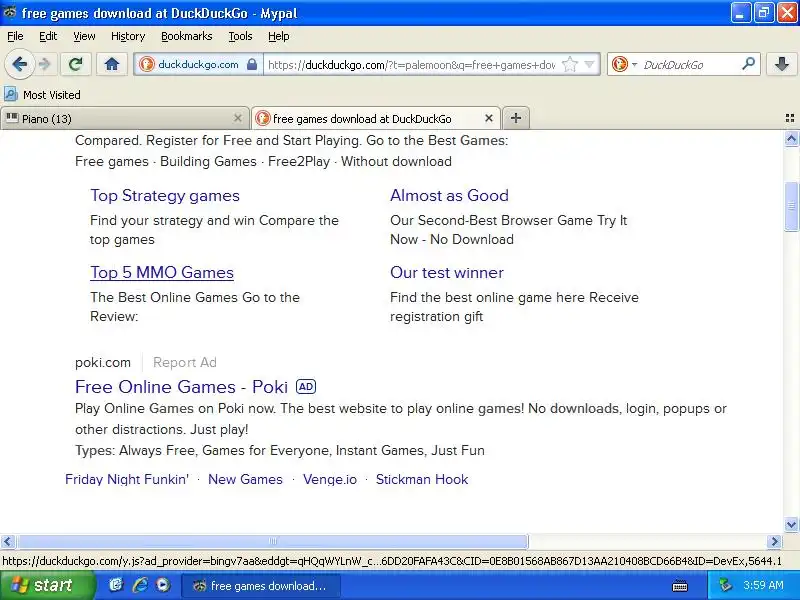This screenshot has width=800, height=600.
Task: Launch Internet Explorer from Quick Launch
Action: pyautogui.click(x=140, y=585)
